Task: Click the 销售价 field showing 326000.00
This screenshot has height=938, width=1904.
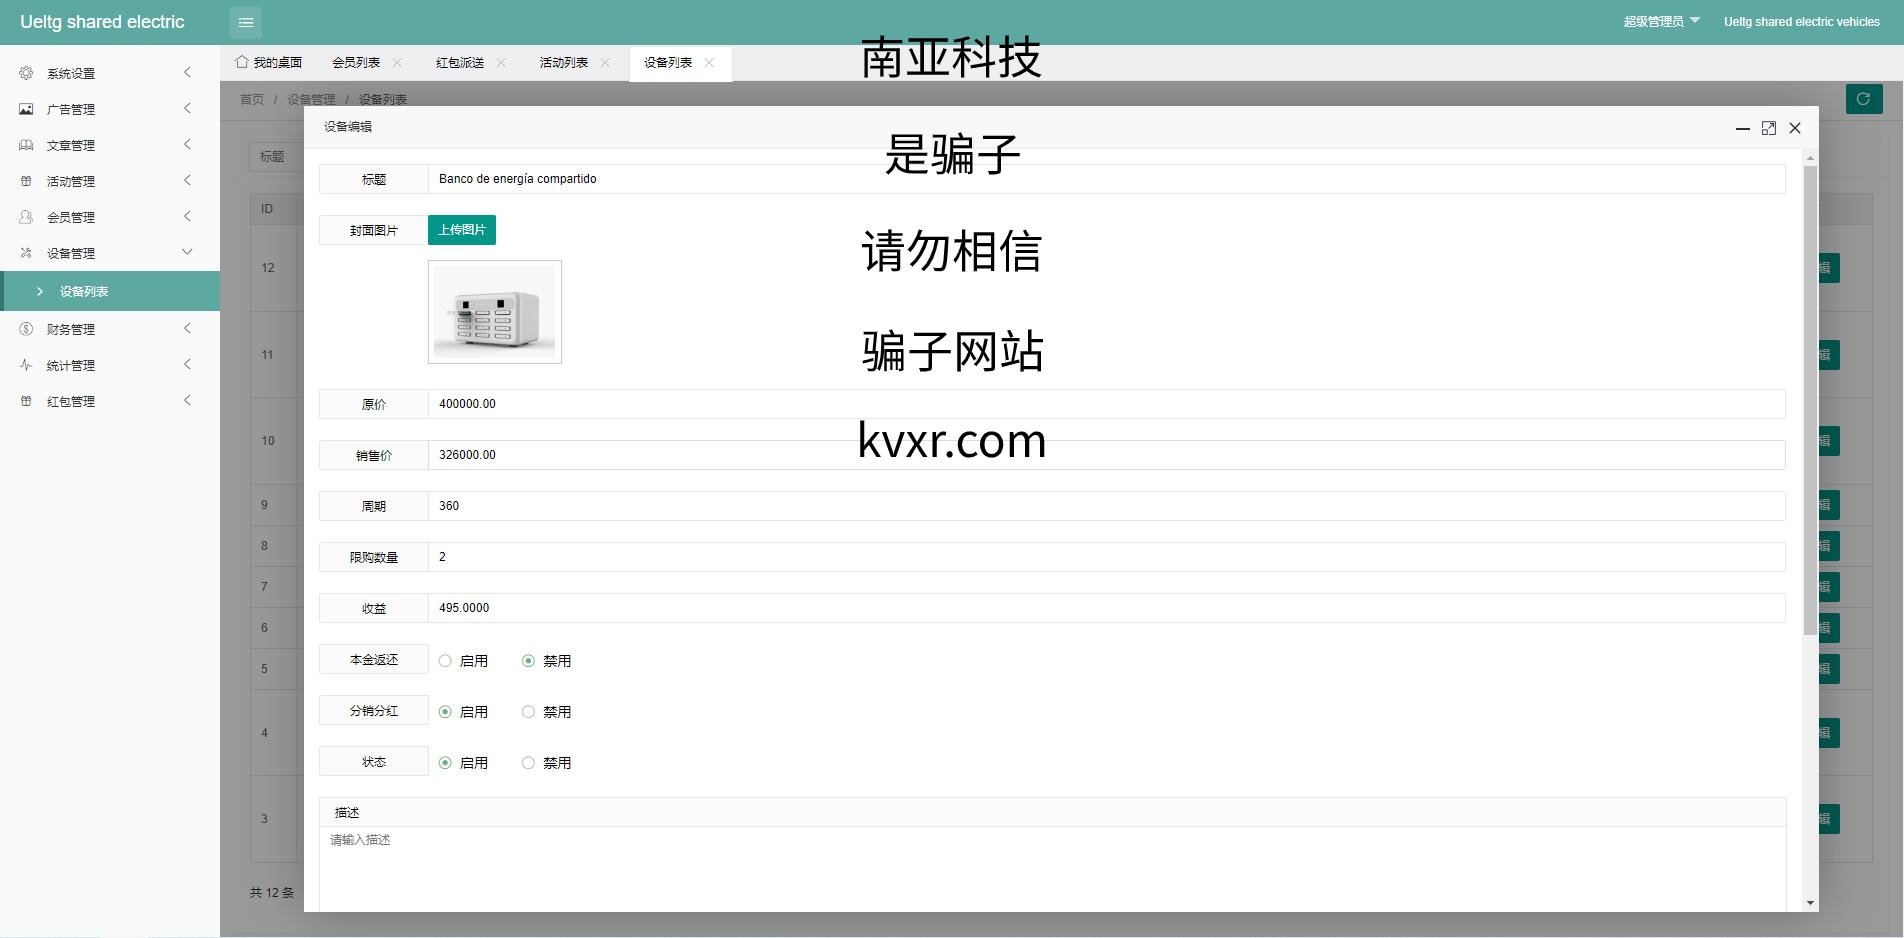Action: (1106, 455)
